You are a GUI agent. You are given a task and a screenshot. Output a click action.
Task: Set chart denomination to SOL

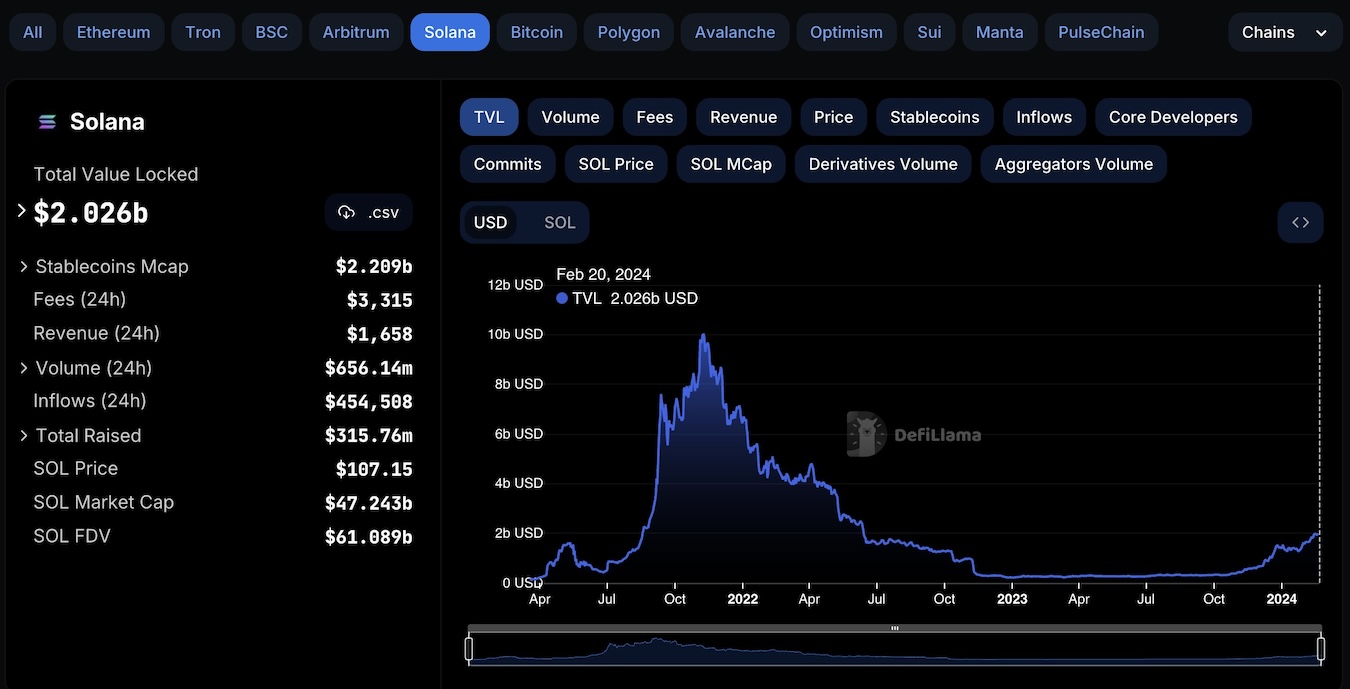click(560, 222)
